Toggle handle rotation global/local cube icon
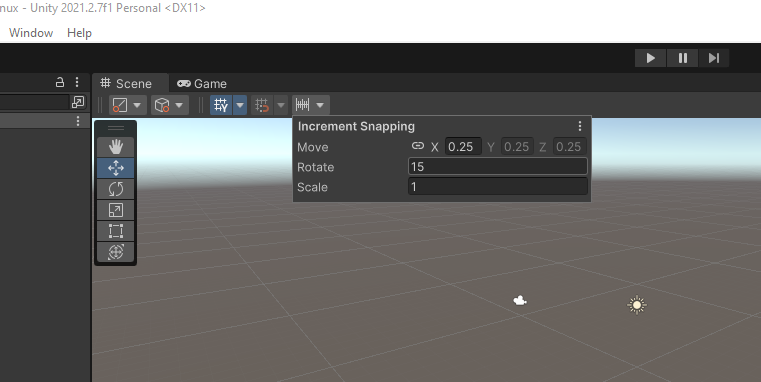Screen dimensions: 761x382 [x=162, y=105]
